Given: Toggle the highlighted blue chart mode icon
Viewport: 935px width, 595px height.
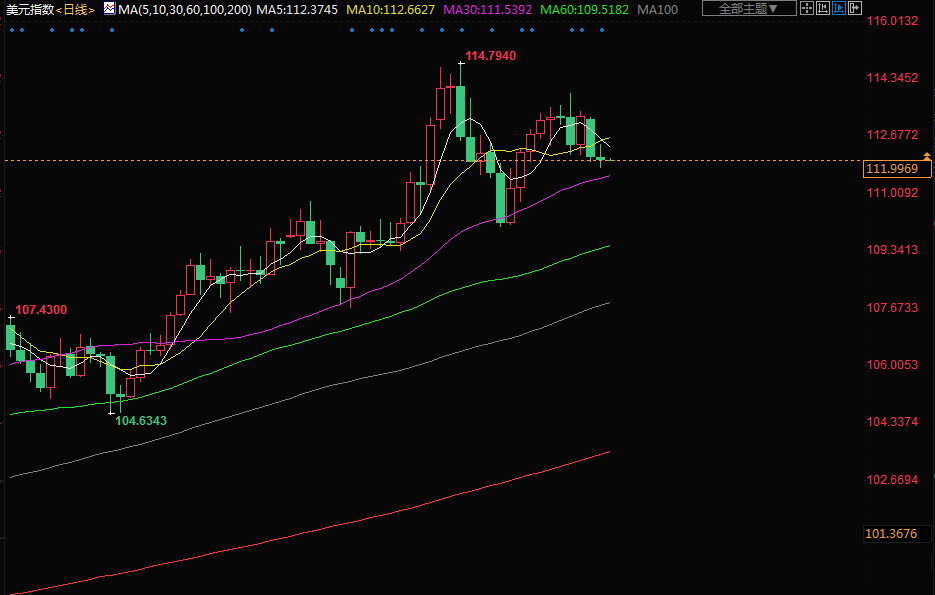Looking at the screenshot, I should coord(839,9).
